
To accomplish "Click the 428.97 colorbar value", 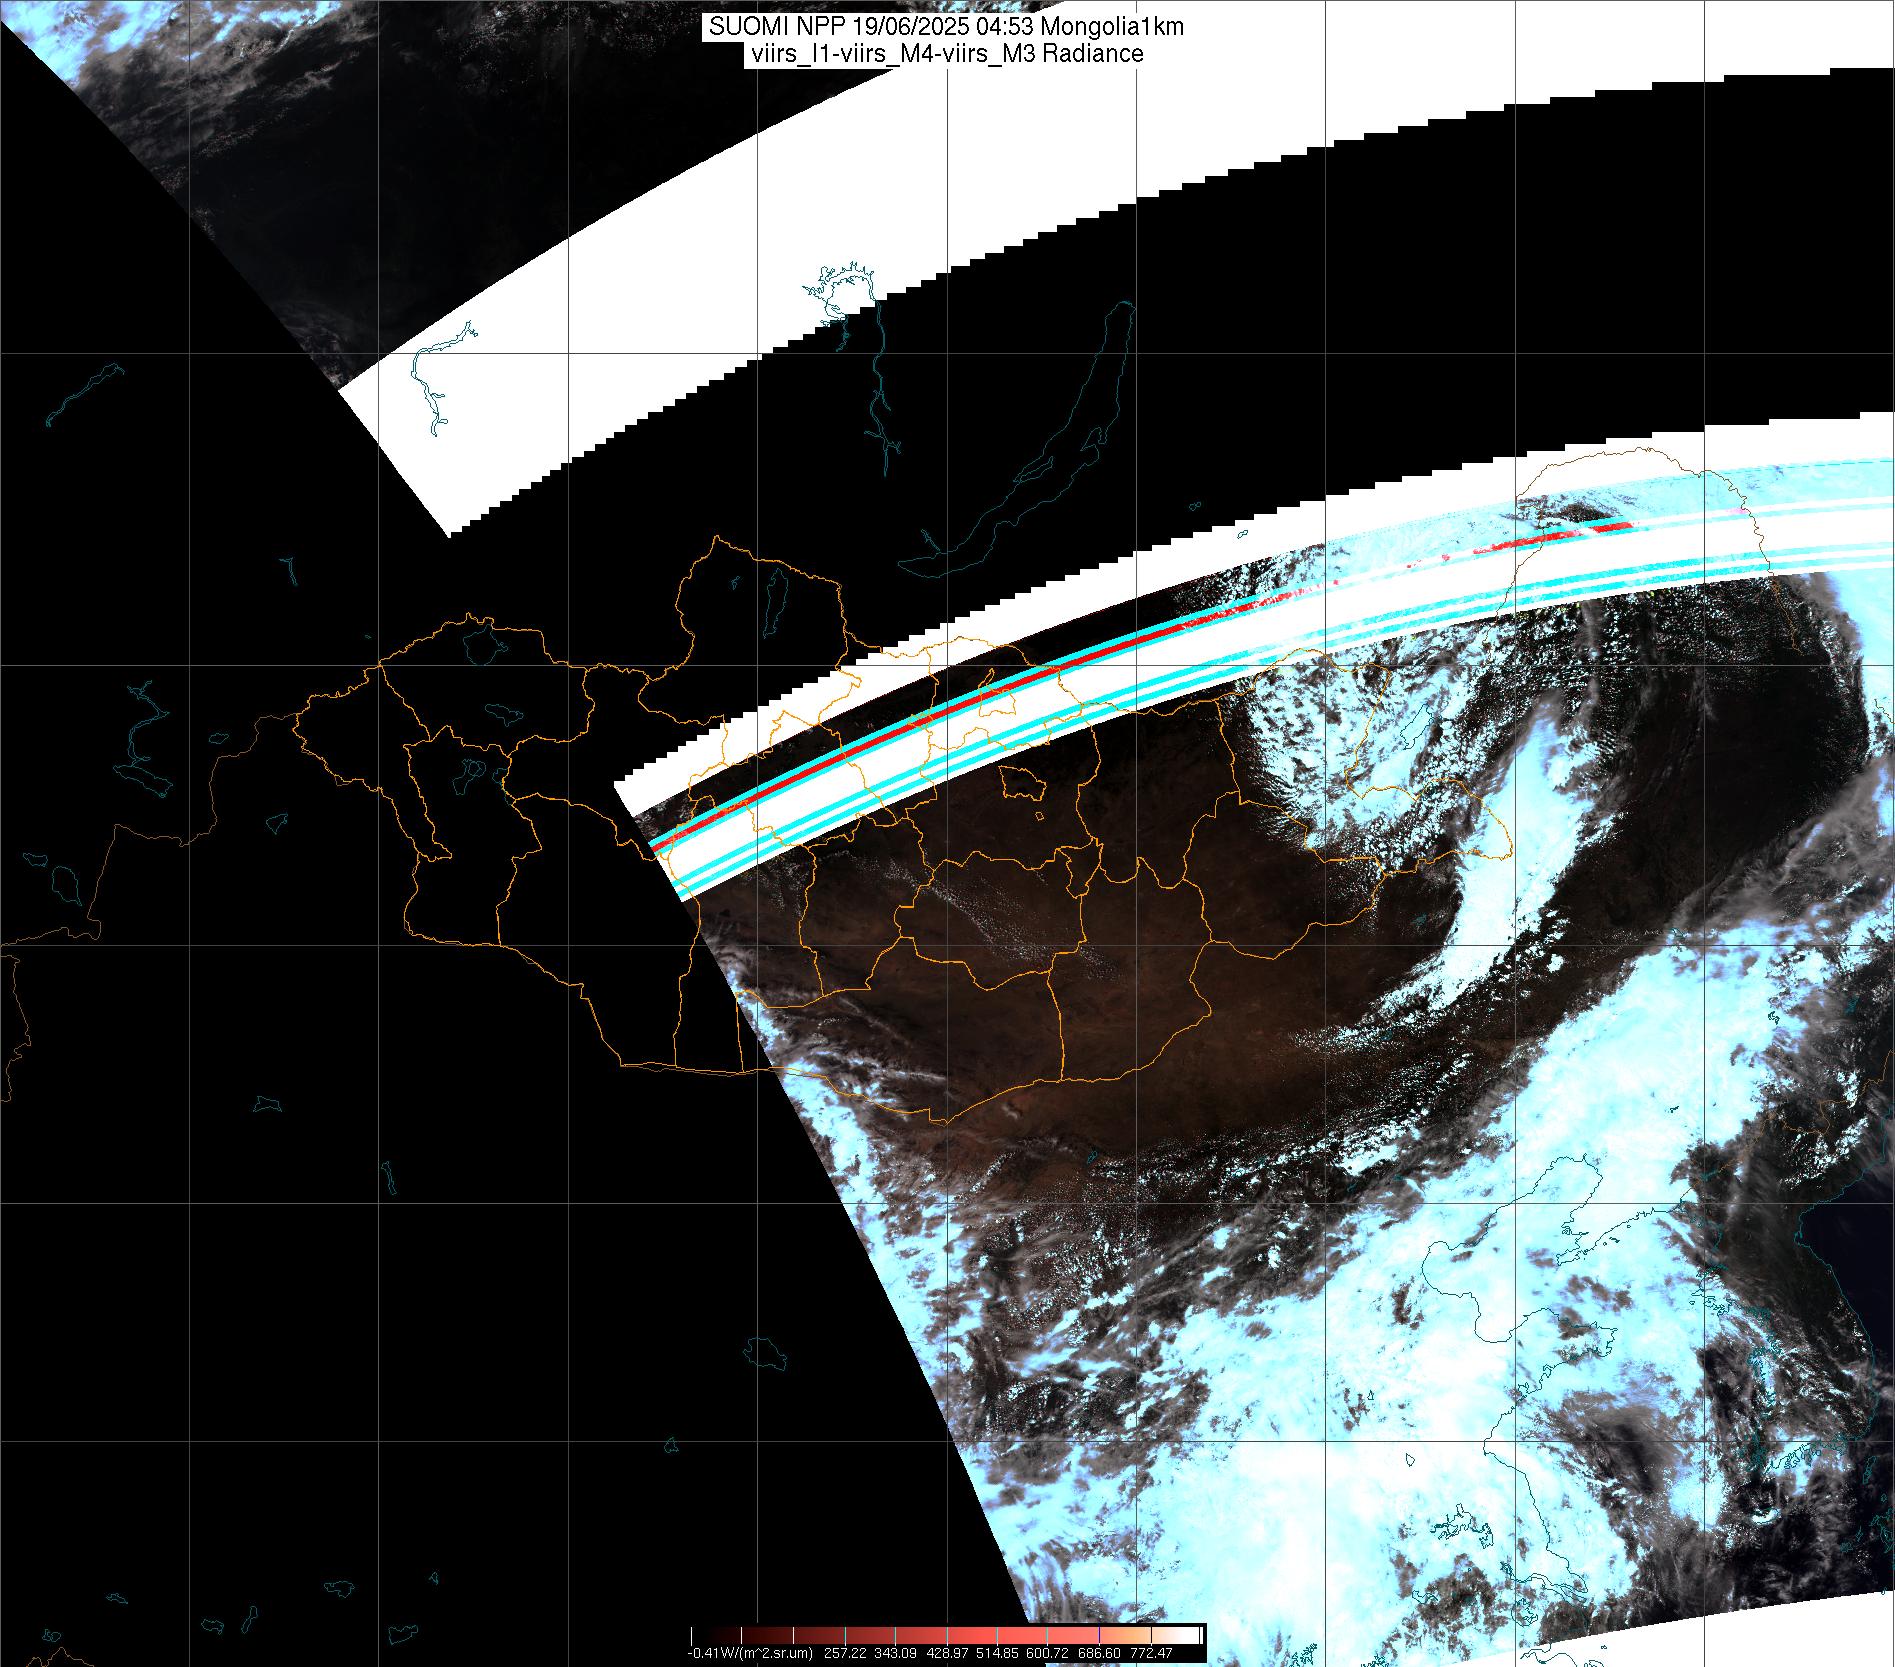I will (x=947, y=1653).
